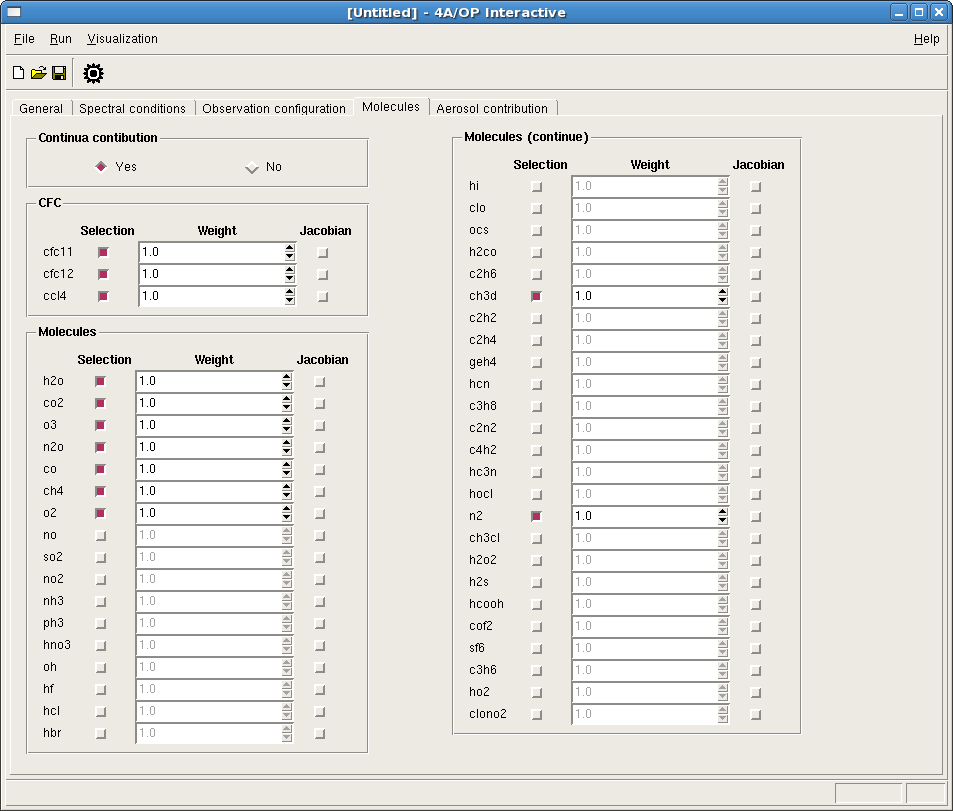Deselect the co2 molecule checkbox

click(x=100, y=403)
